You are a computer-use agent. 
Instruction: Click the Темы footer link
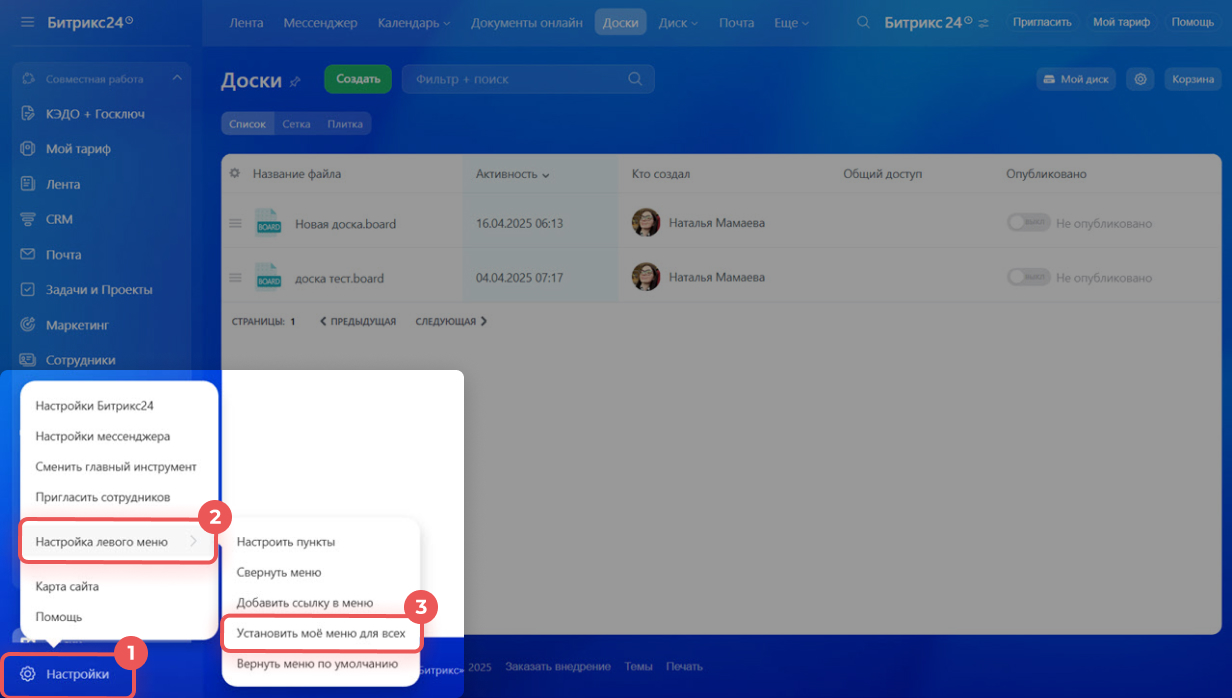[639, 666]
